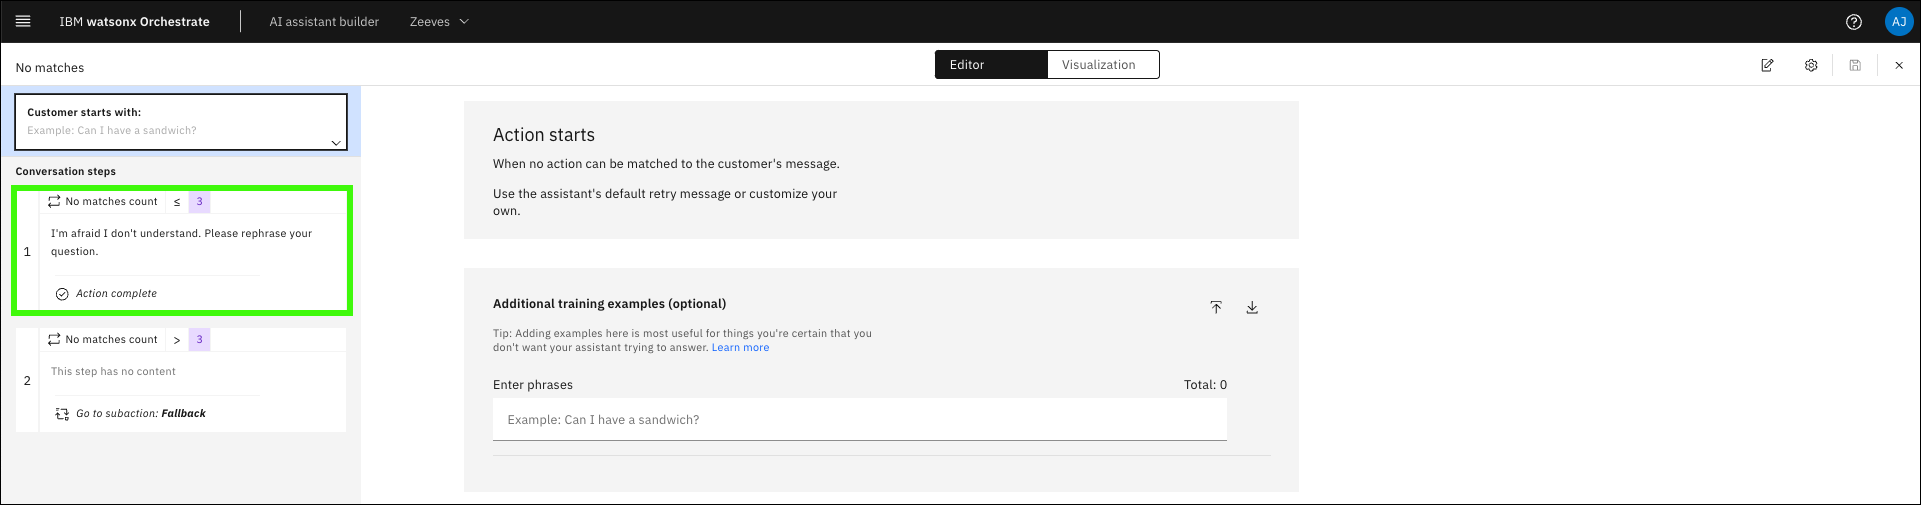This screenshot has height=505, width=1921.
Task: Click the Learn more link
Action: pos(740,348)
